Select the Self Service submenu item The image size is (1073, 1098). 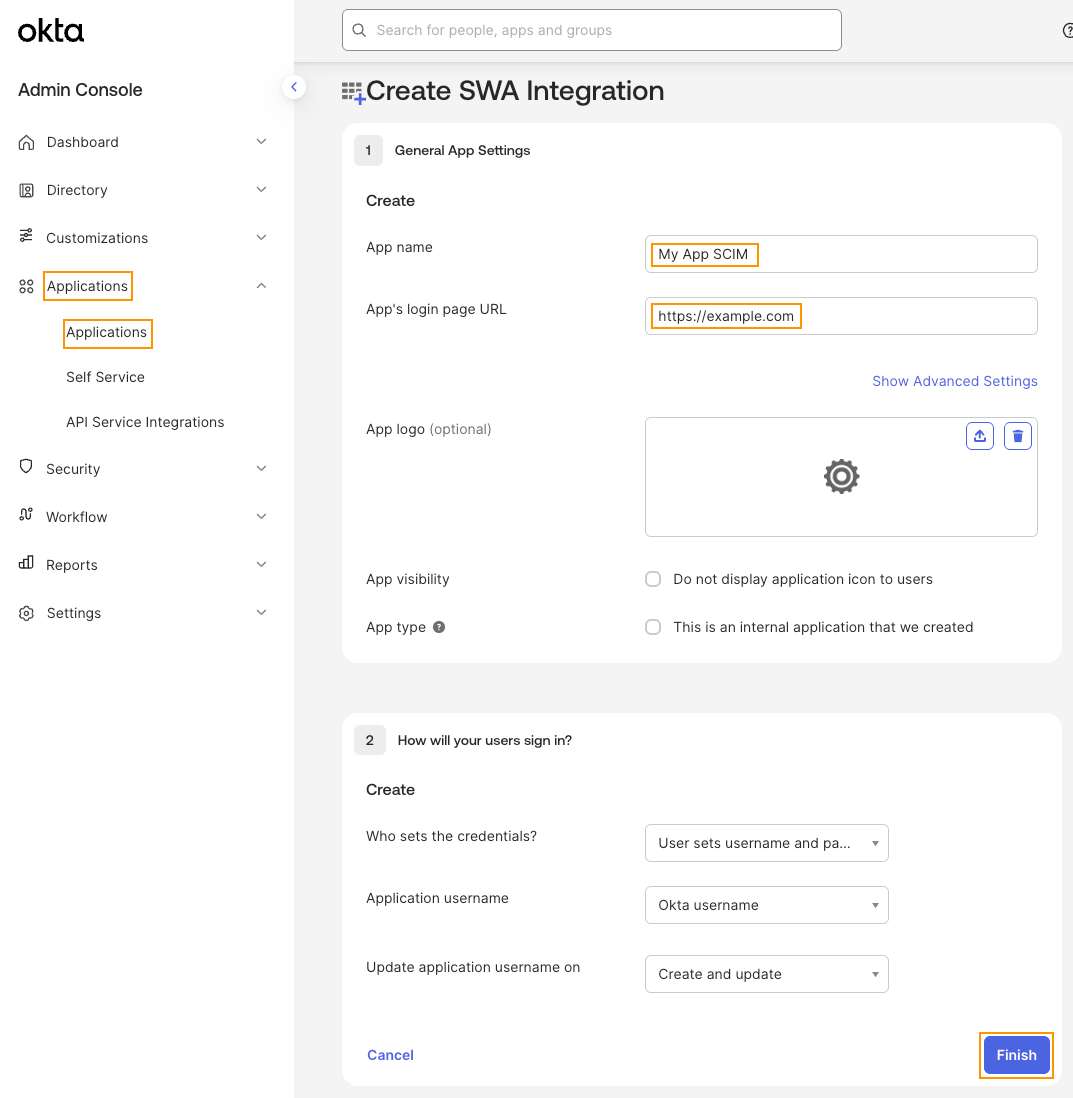105,377
